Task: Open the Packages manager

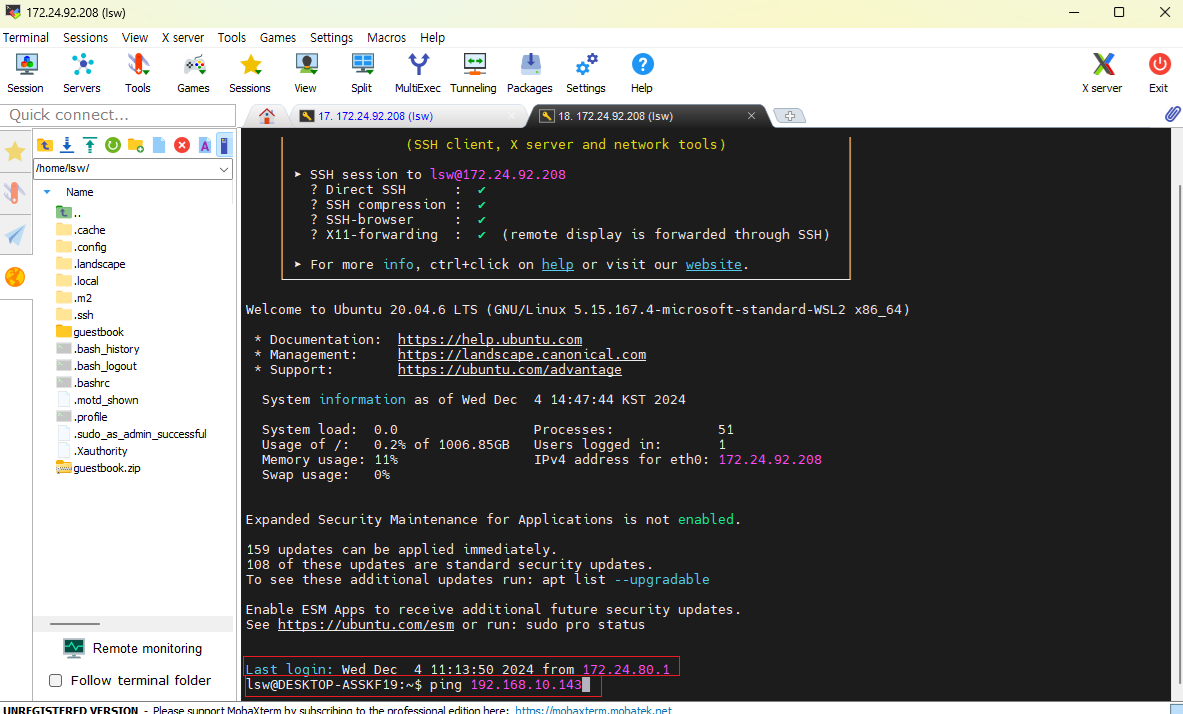Action: pyautogui.click(x=530, y=73)
